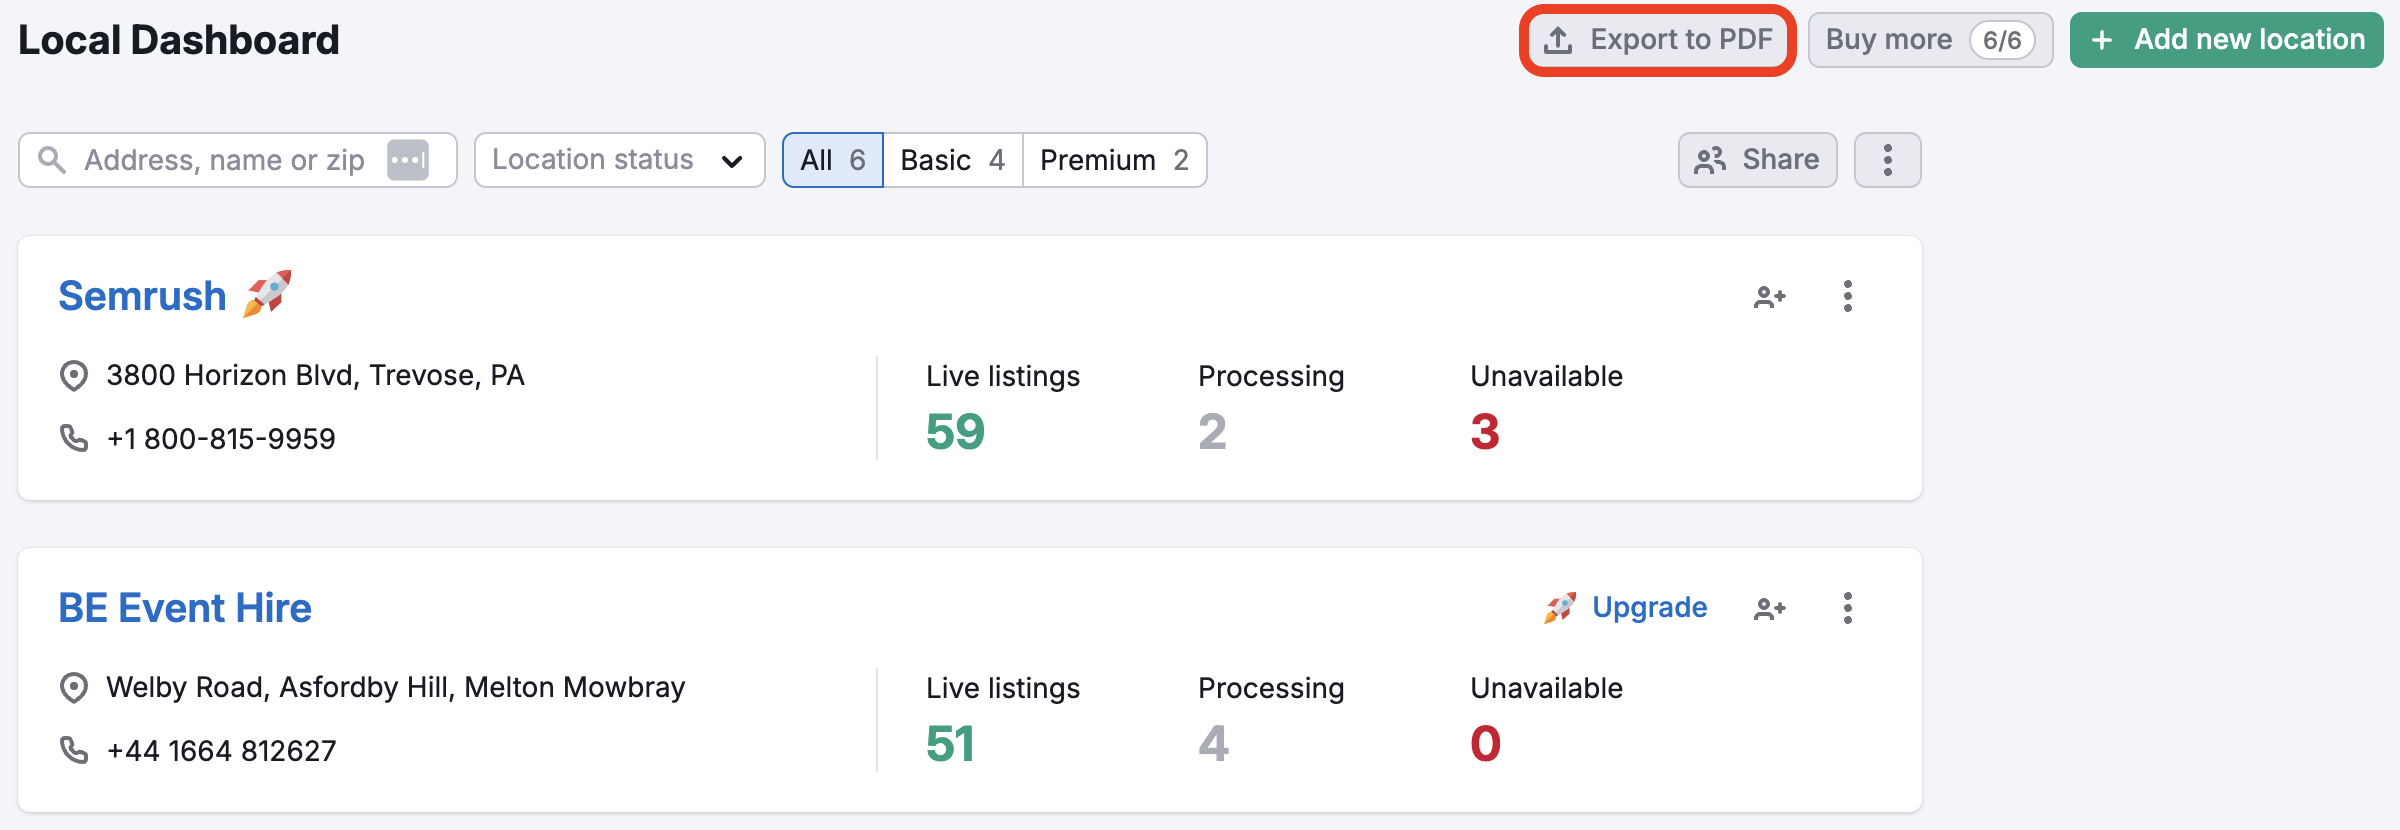This screenshot has height=830, width=2400.
Task: Open the dashboard more options menu next to Share
Action: [1888, 160]
